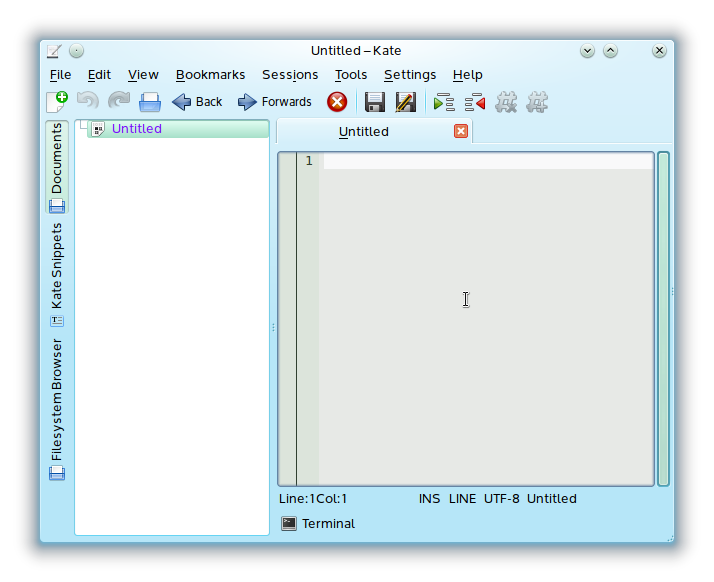Screen dimensions: 714x582
Task: Open the File menu
Action: pyautogui.click(x=60, y=75)
